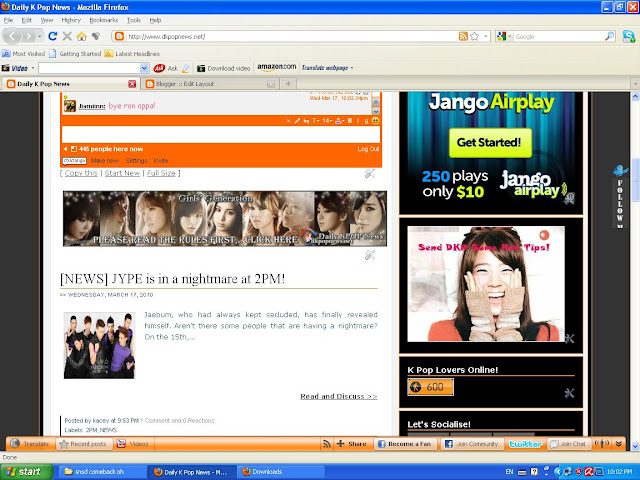Open a new tab with the plus button
This screenshot has width=640, height=480.
tap(288, 84)
